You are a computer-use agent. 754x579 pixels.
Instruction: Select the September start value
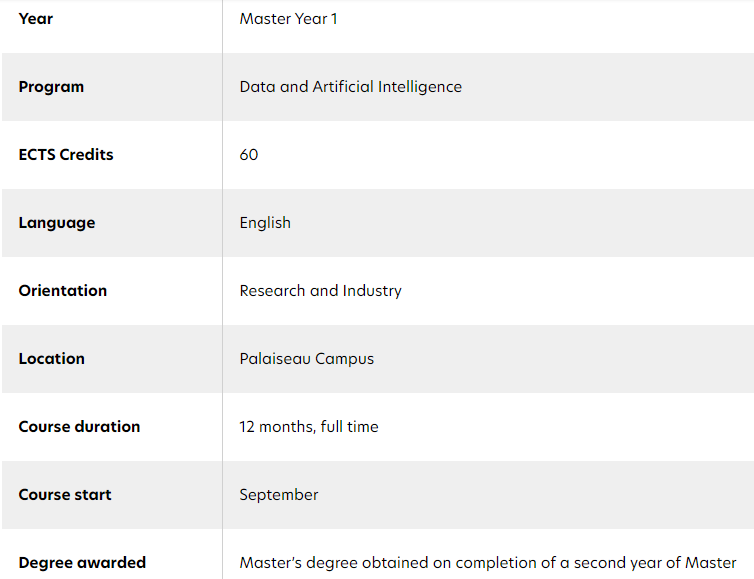click(x=279, y=495)
